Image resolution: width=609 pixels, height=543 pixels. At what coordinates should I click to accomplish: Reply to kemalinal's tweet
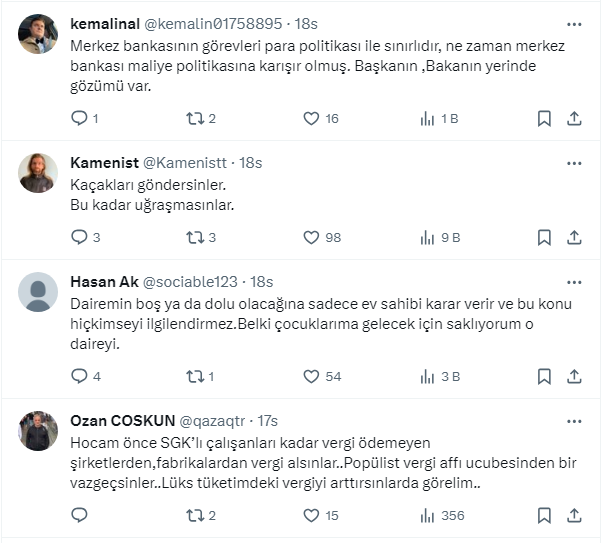[x=81, y=118]
